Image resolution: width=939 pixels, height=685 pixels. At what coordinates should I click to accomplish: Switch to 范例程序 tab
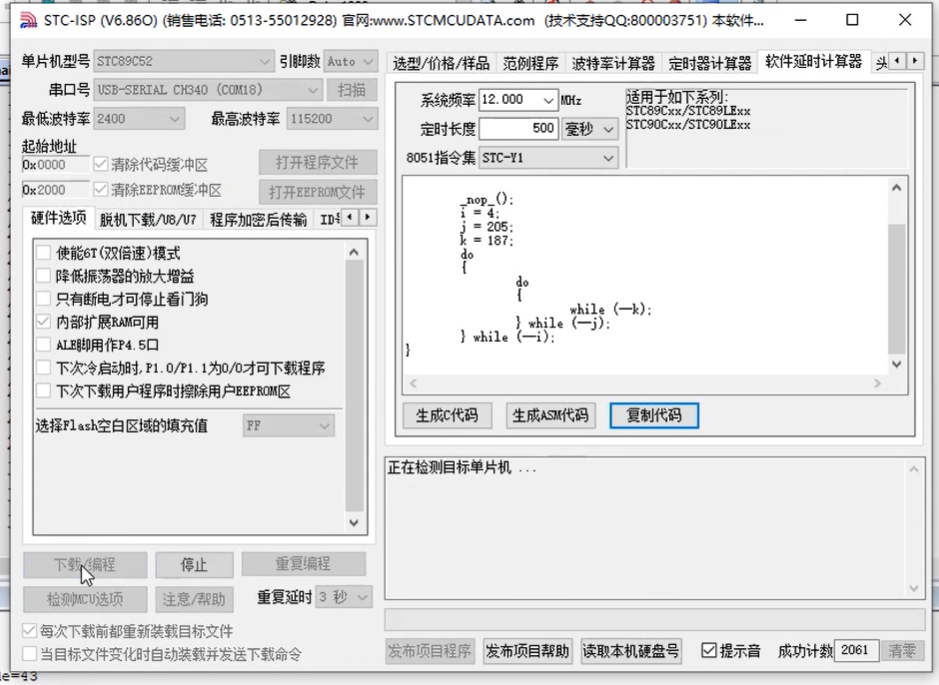pos(530,63)
